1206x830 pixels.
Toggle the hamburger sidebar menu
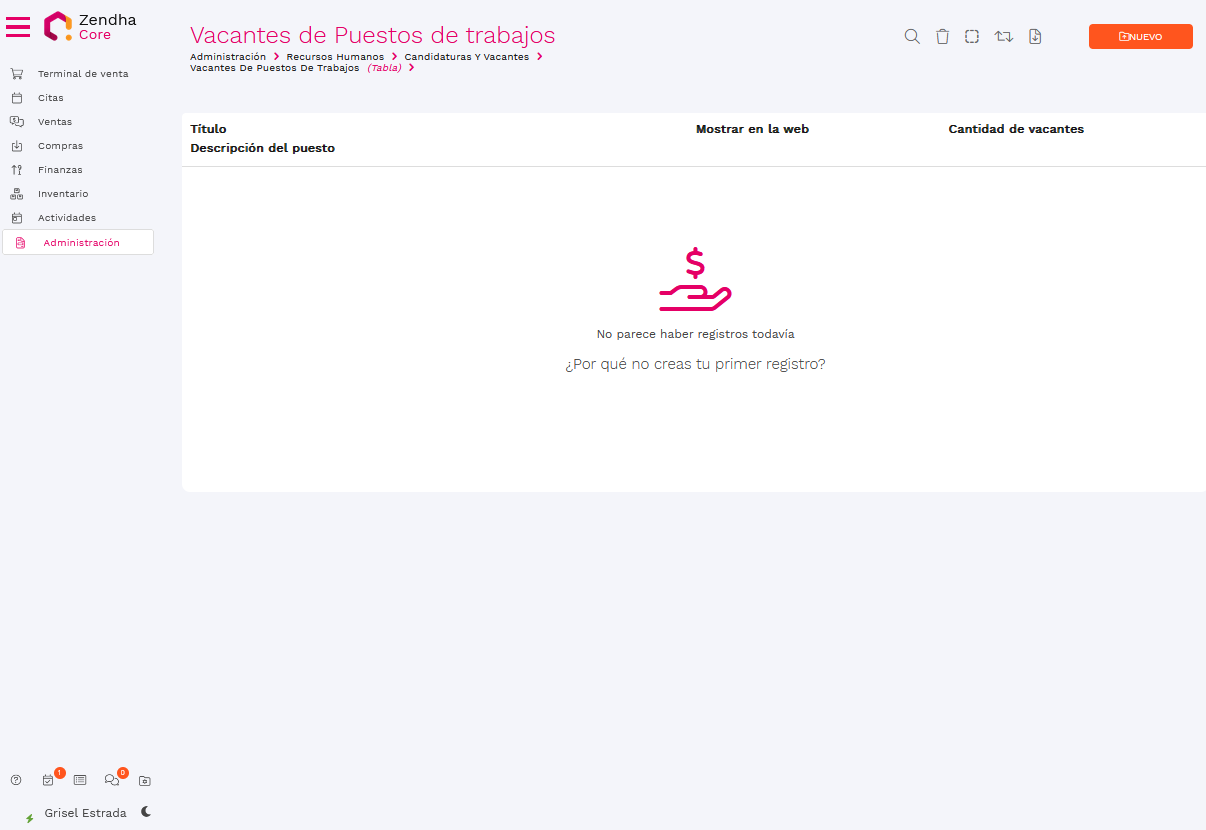[18, 27]
